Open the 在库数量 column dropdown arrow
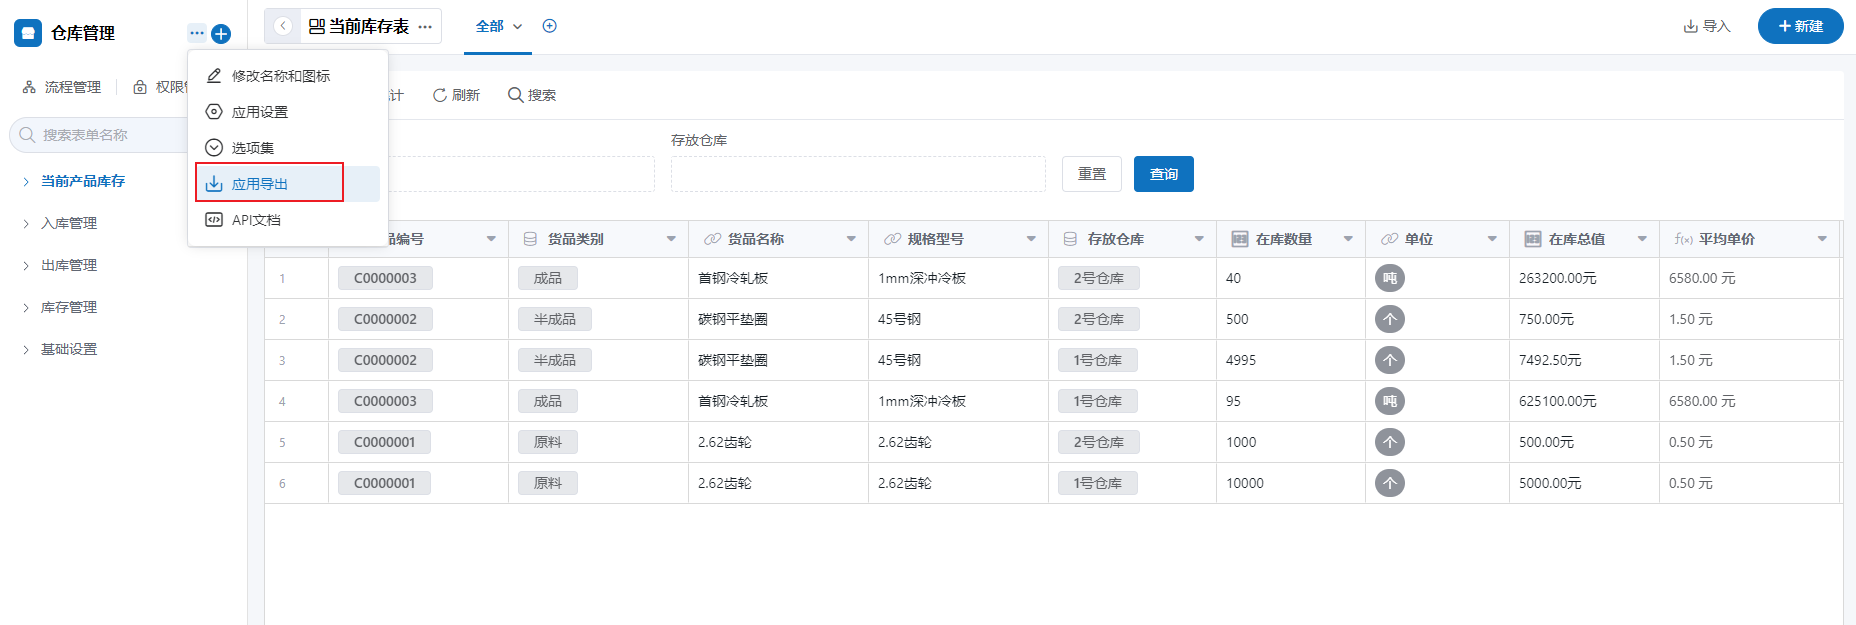Screen dimensions: 1856x625 pyautogui.click(x=1348, y=239)
